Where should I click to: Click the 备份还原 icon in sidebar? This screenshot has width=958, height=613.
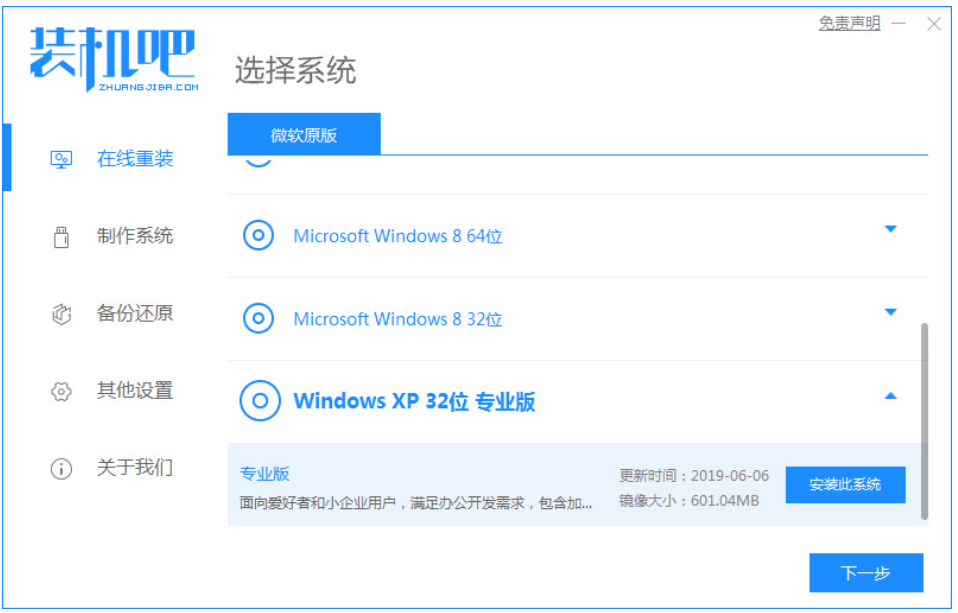61,314
